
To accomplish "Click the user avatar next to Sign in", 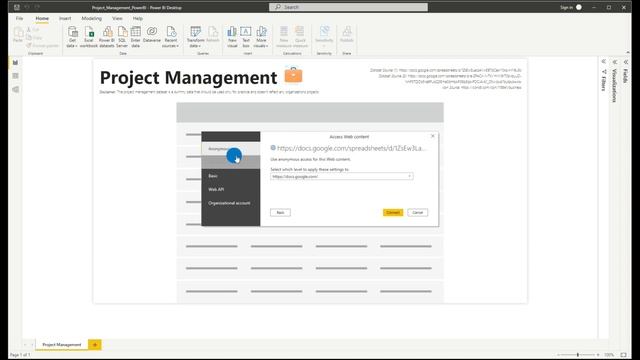I will tap(579, 7).
